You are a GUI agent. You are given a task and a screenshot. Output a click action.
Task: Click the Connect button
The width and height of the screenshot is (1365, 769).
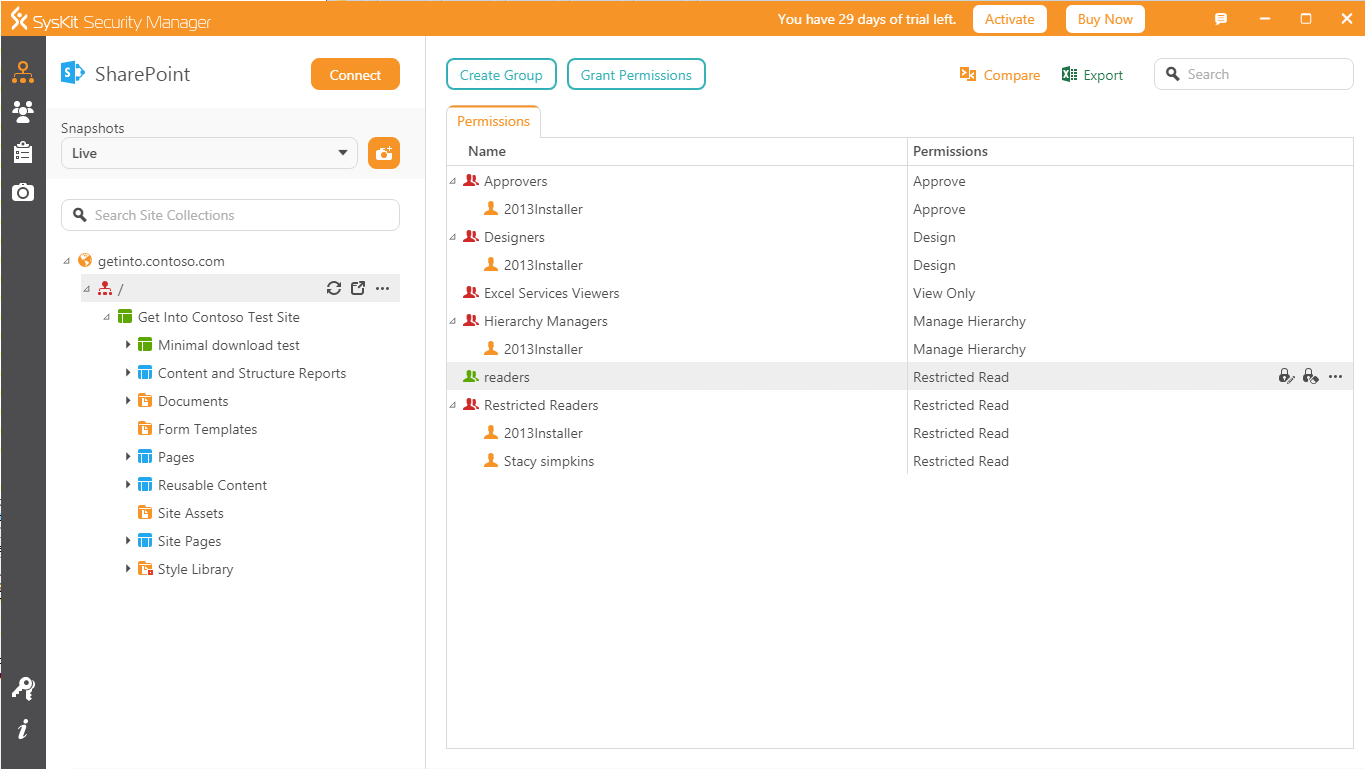(355, 75)
